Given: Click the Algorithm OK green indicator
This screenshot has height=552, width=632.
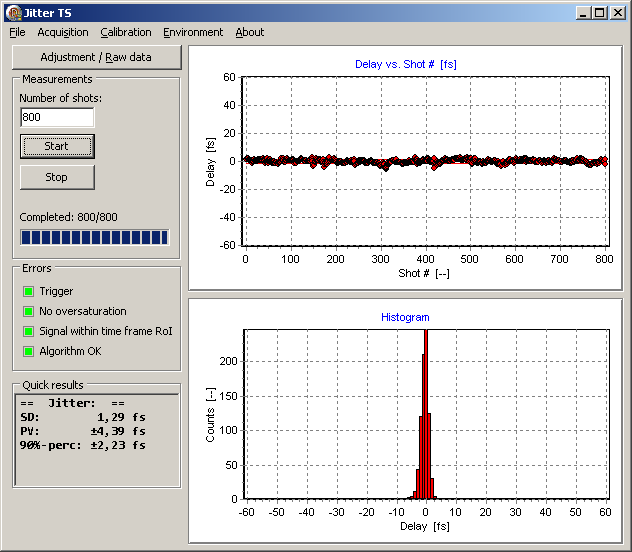Looking at the screenshot, I should [28, 352].
